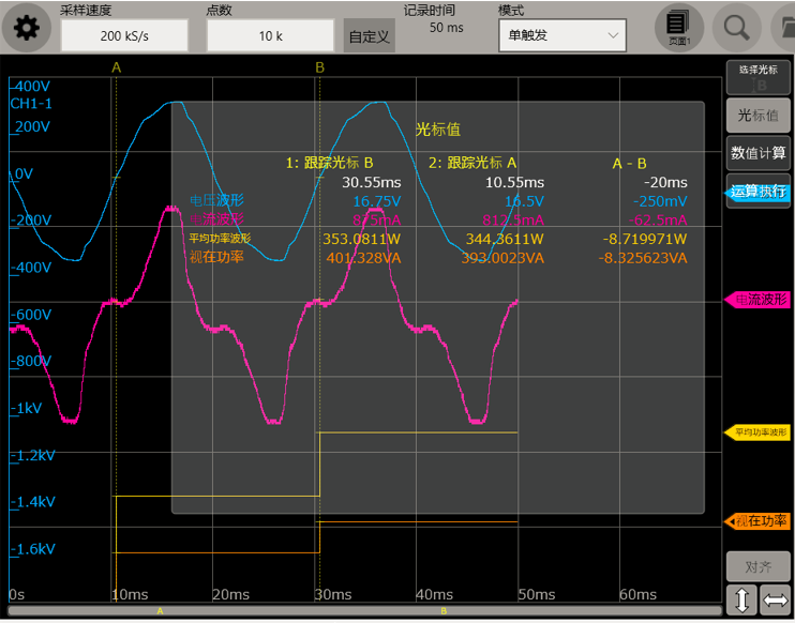This screenshot has width=795, height=623.
Task: Click the horizontal zoom arrow icon
Action: (774, 600)
